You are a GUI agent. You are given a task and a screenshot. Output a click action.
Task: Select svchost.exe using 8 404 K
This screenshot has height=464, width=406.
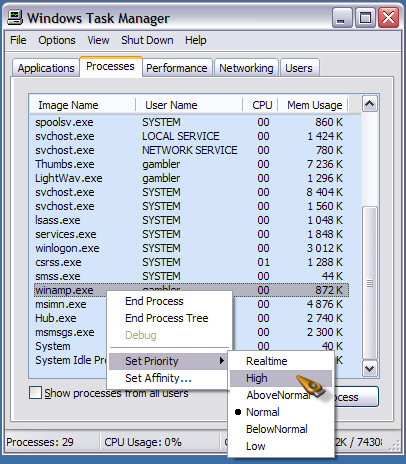point(191,192)
